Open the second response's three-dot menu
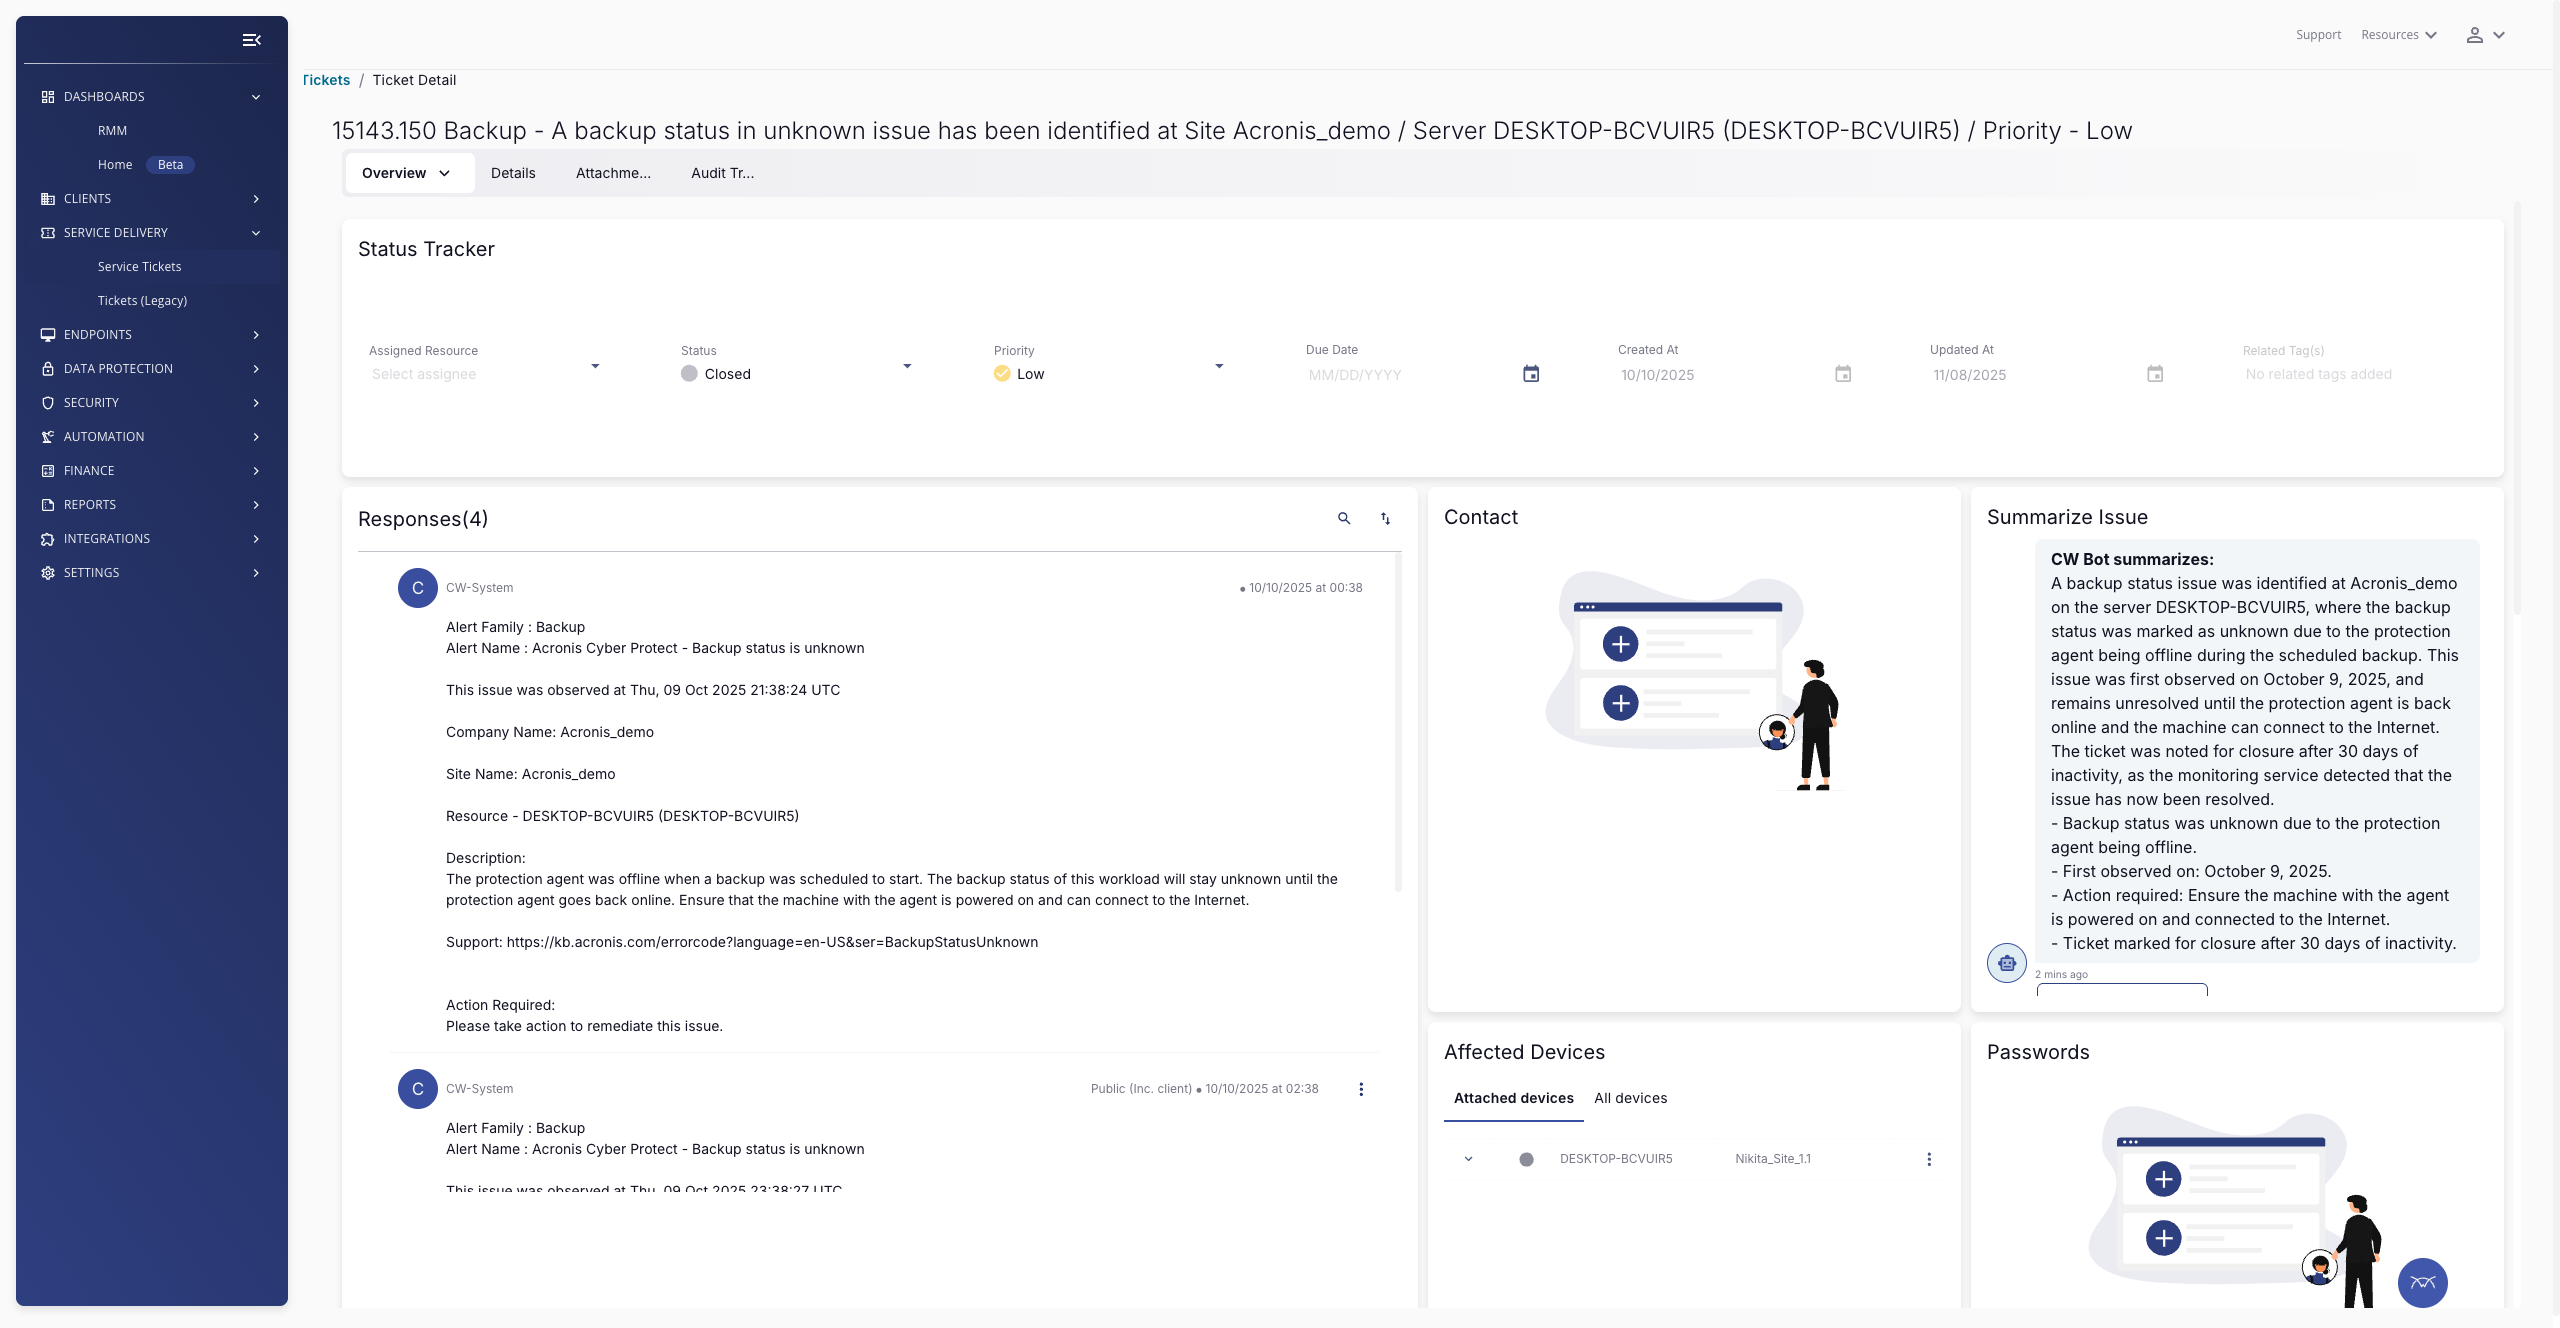 pyautogui.click(x=1361, y=1089)
